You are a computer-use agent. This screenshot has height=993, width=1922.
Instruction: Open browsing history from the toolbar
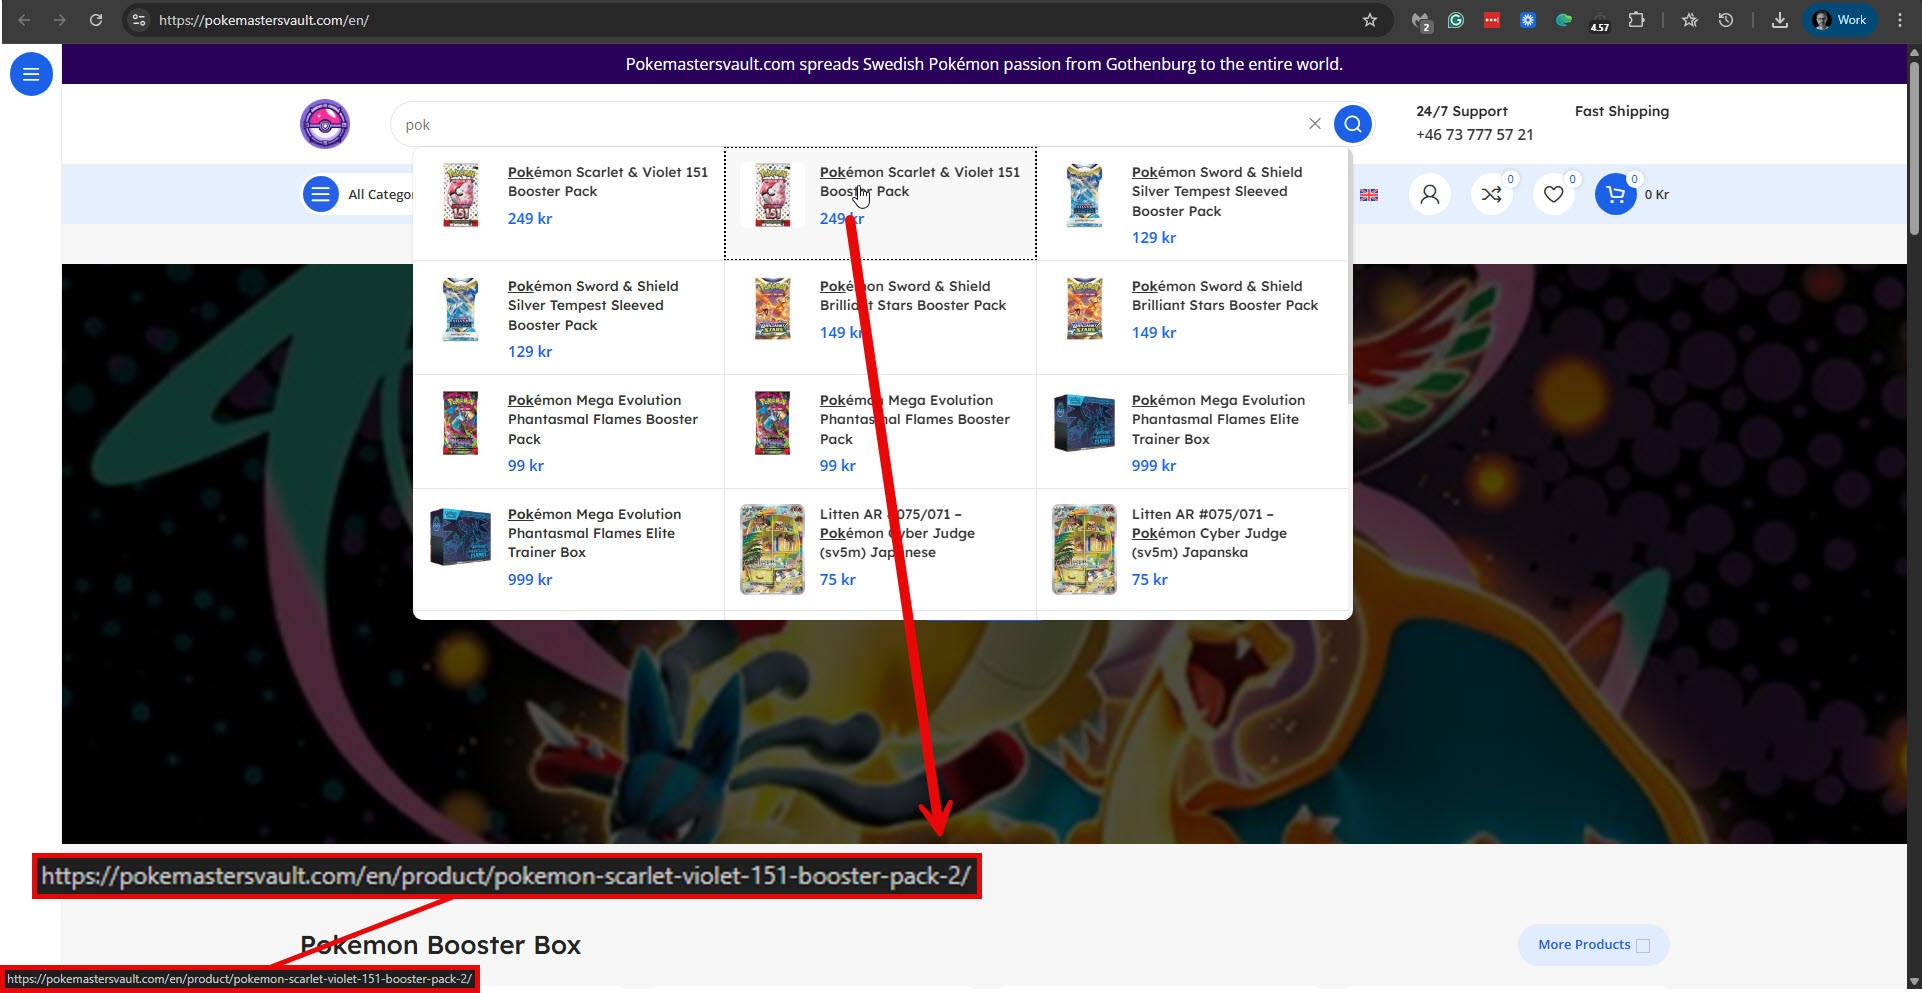pyautogui.click(x=1726, y=20)
